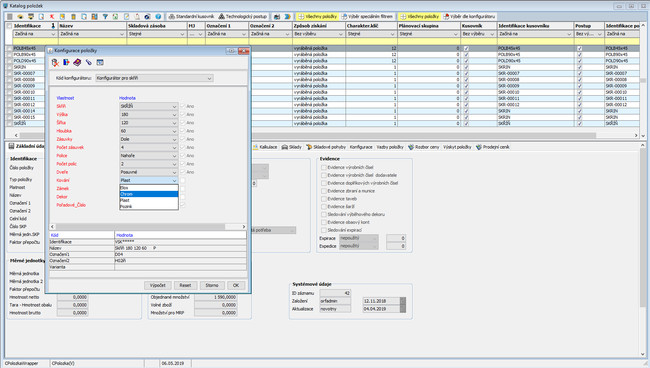This screenshot has height=368, width=650.
Task: Open Technologický postup from toolbar
Action: point(243,17)
